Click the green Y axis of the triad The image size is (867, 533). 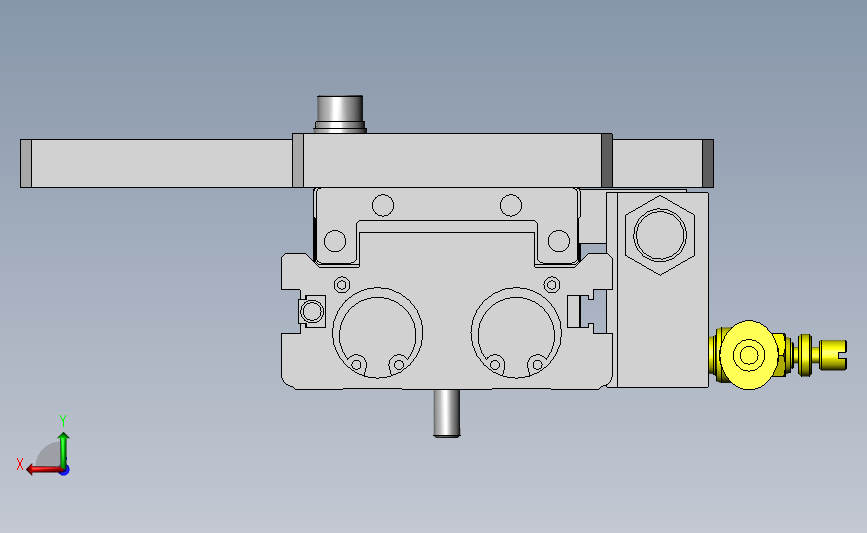click(x=64, y=449)
